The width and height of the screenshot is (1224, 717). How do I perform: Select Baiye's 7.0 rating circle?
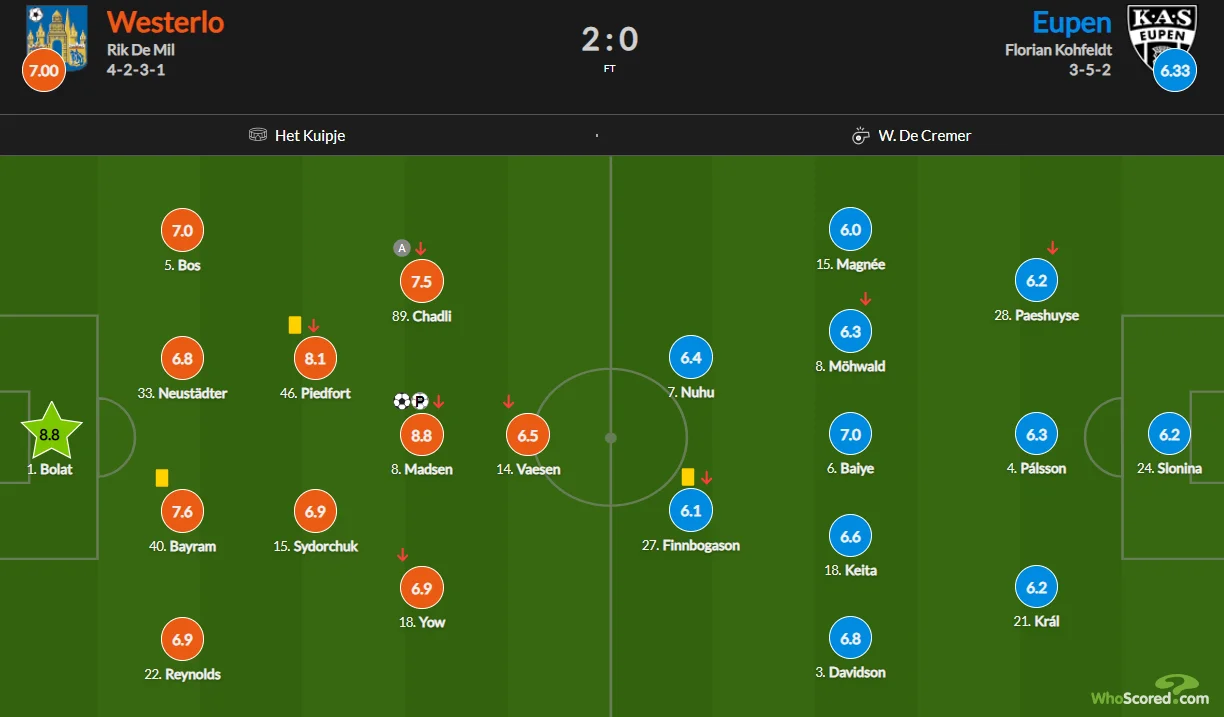point(850,435)
